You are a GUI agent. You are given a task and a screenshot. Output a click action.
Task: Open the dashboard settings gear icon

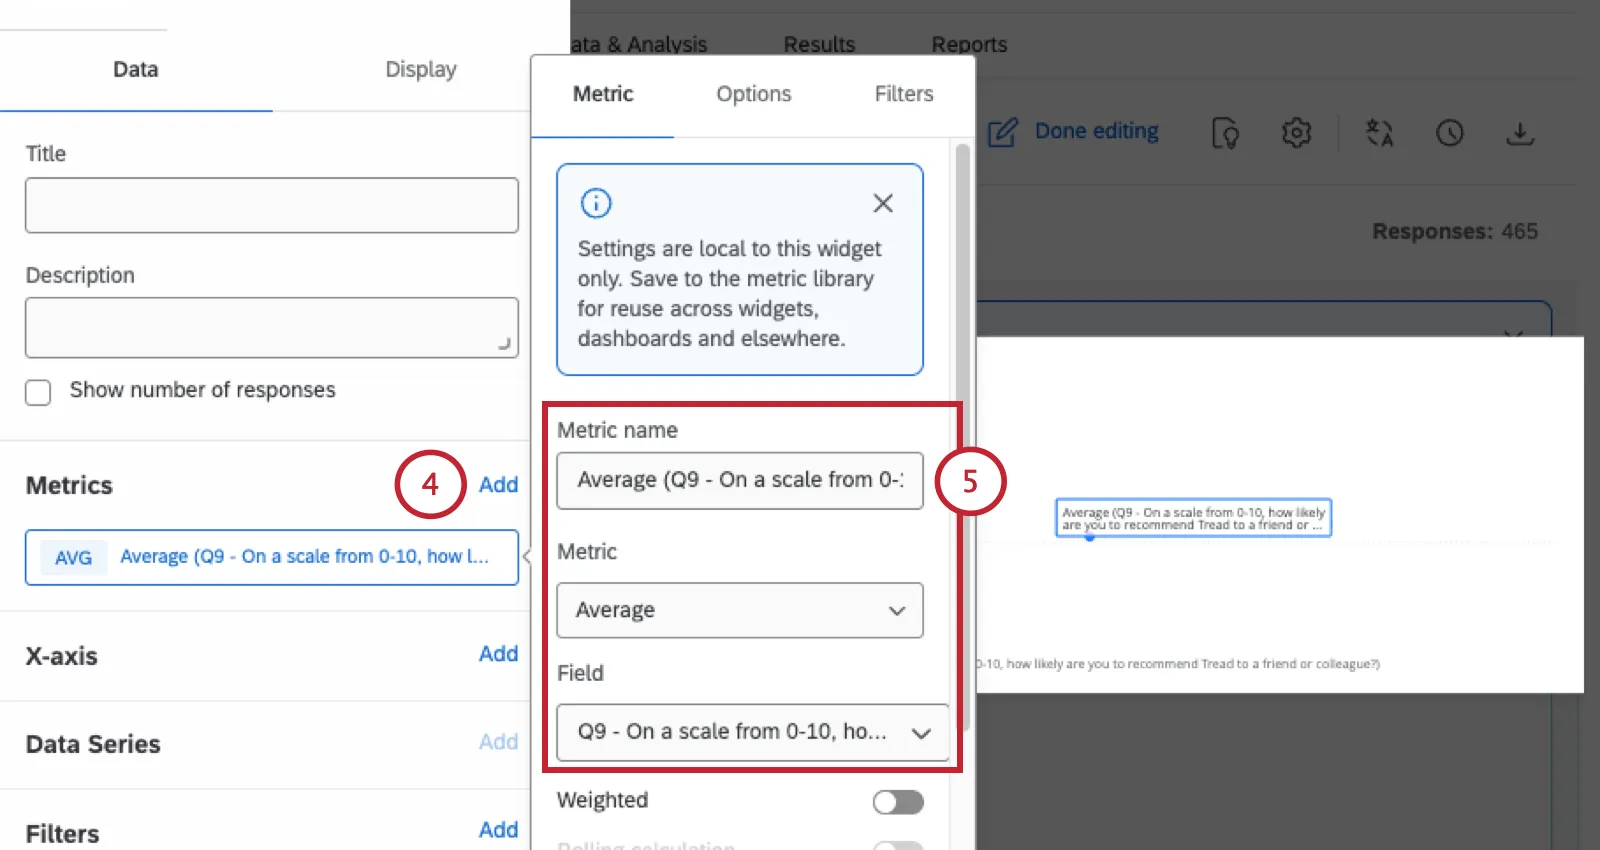(1297, 132)
